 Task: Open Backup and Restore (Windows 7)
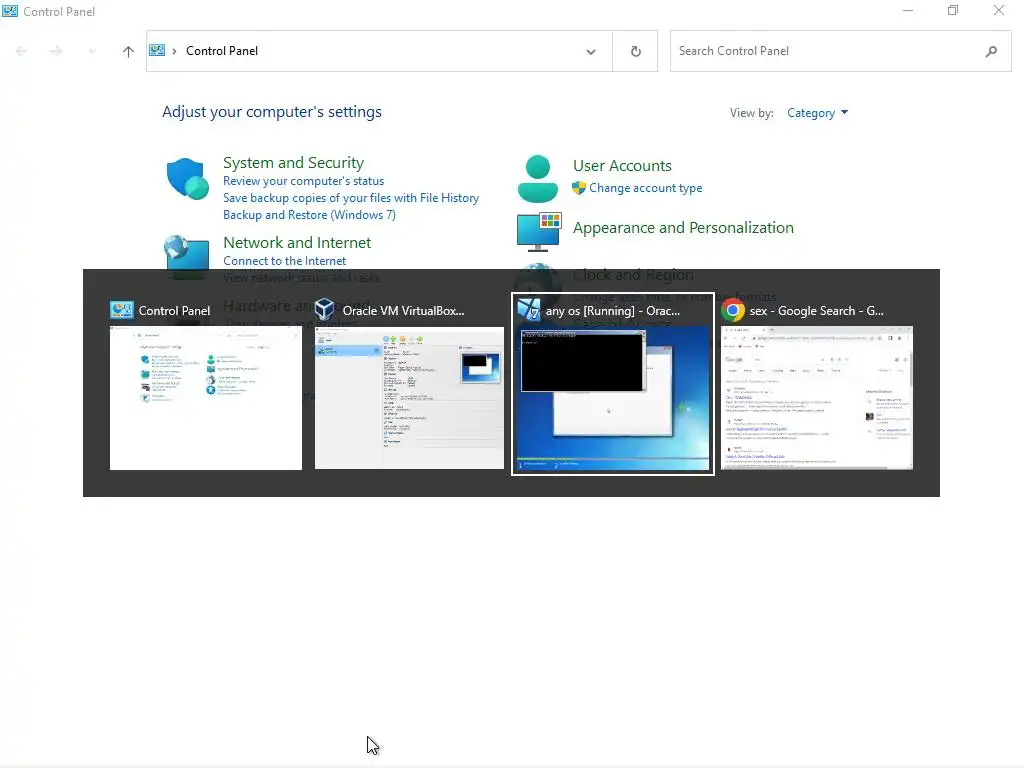pos(309,215)
